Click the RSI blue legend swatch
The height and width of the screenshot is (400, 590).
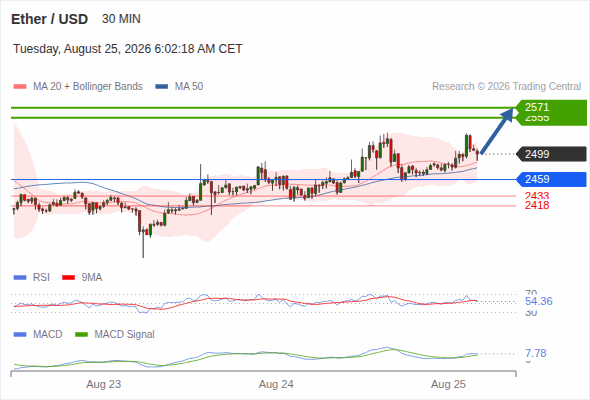click(20, 278)
